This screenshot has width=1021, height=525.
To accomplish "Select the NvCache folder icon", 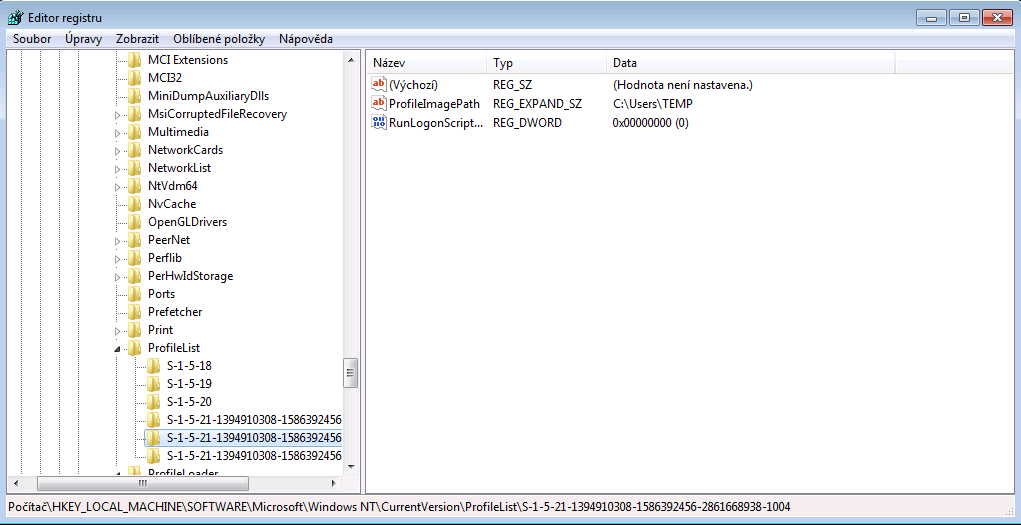I will click(x=135, y=204).
